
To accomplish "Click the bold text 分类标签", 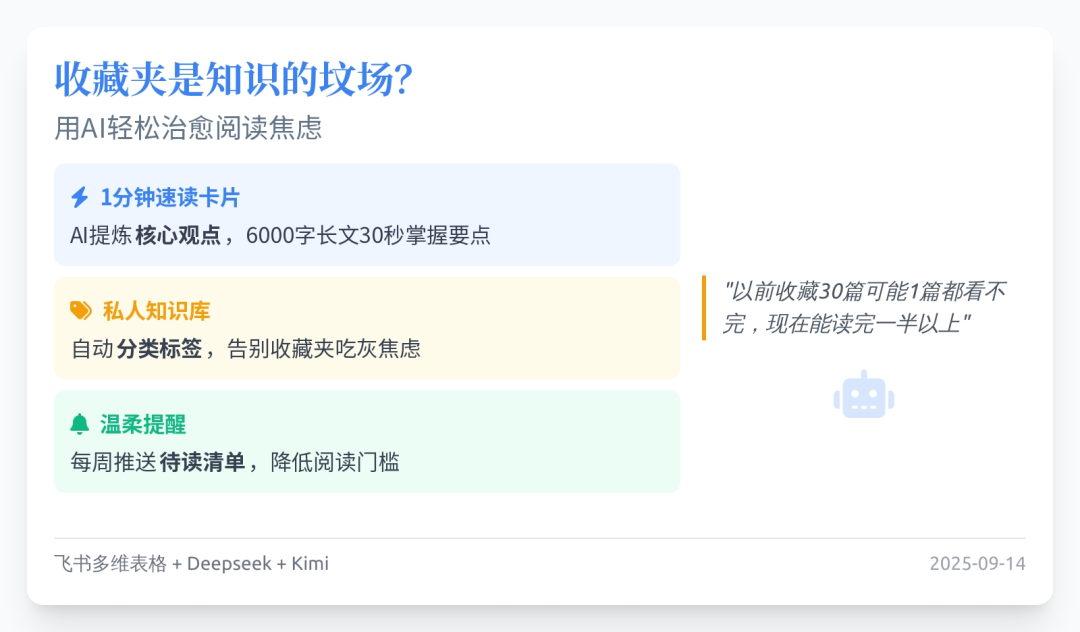I will [x=159, y=349].
